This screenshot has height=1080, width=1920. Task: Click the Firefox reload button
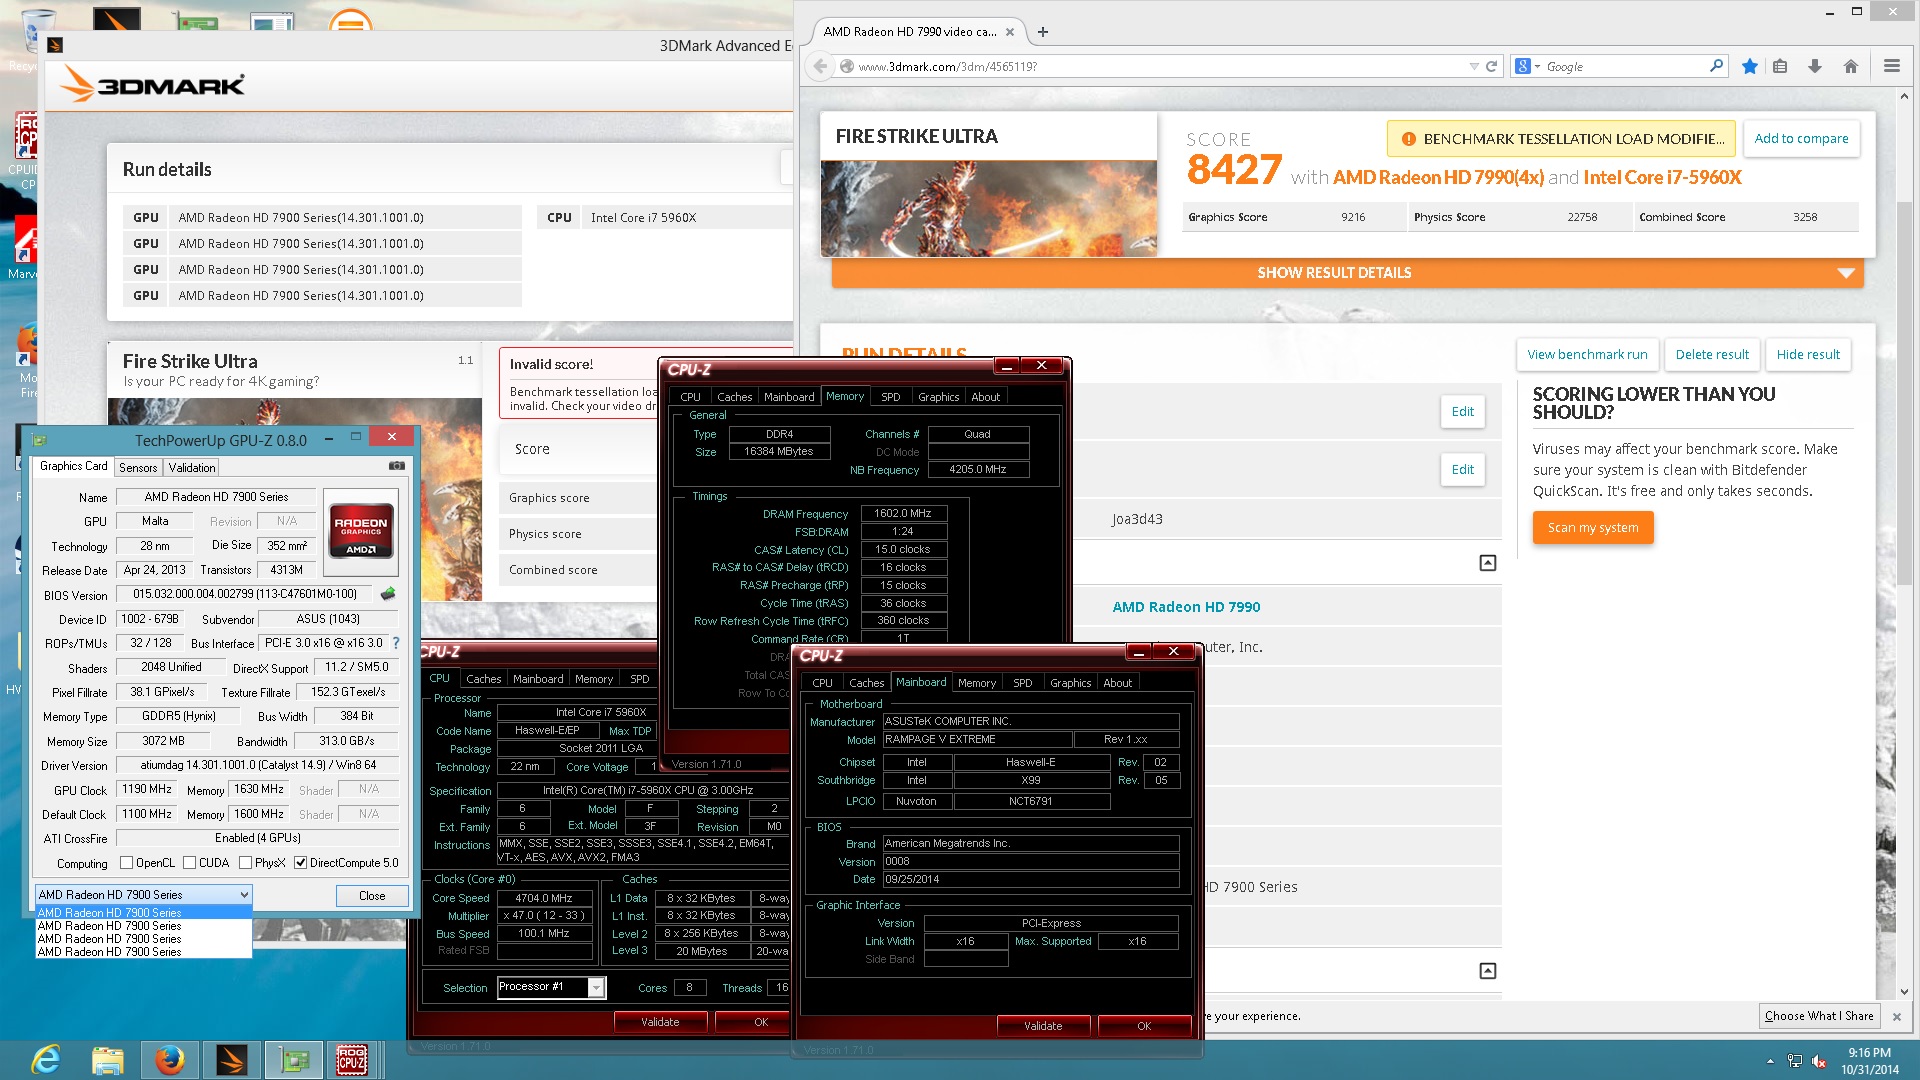click(1491, 66)
